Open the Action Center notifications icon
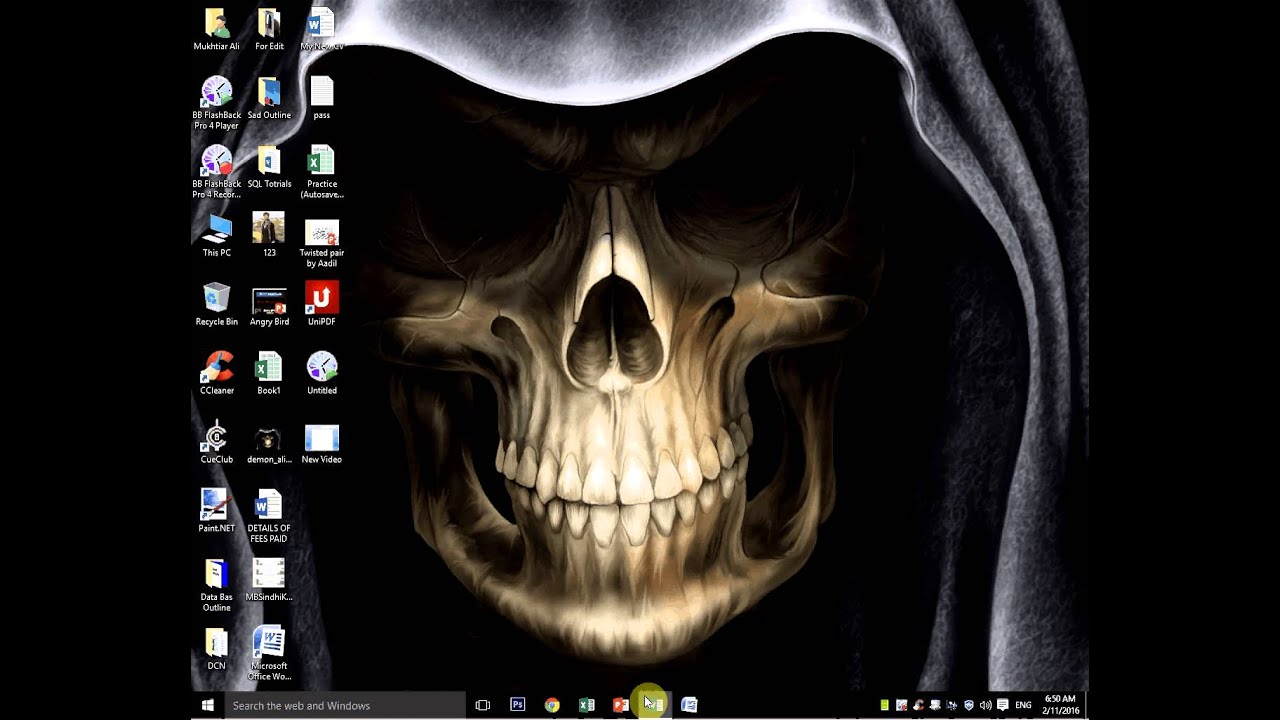This screenshot has width=1280, height=720. [x=1002, y=705]
